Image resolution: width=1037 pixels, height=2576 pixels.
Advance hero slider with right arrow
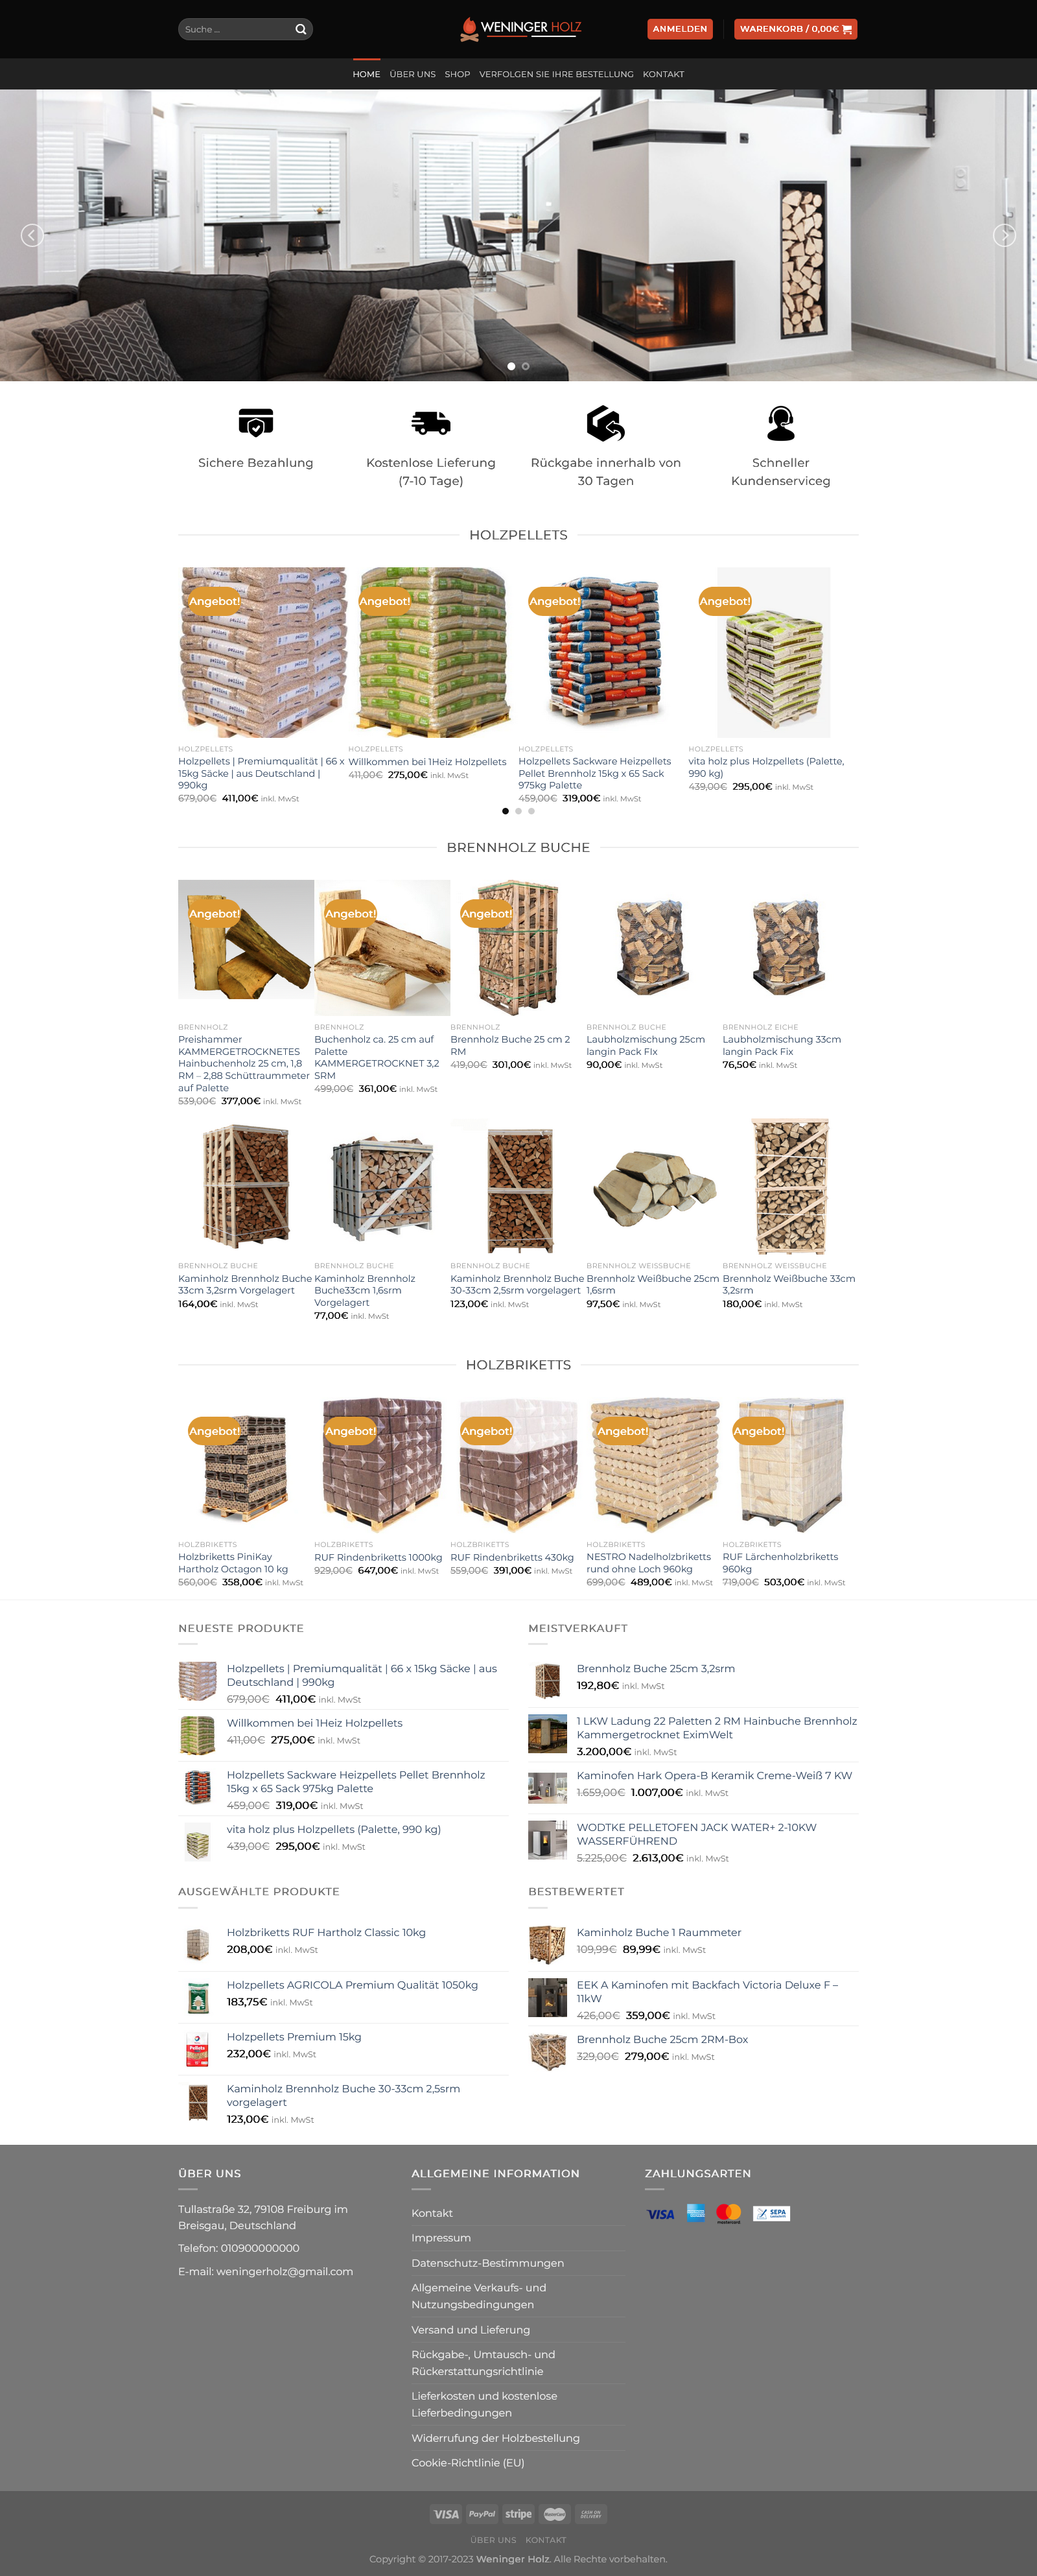1004,235
